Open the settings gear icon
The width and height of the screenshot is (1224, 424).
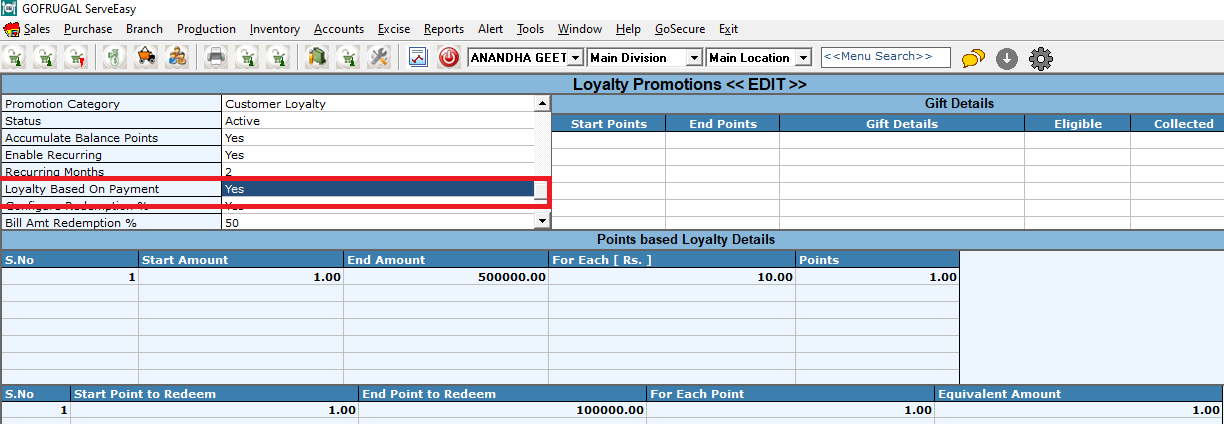coord(1041,58)
